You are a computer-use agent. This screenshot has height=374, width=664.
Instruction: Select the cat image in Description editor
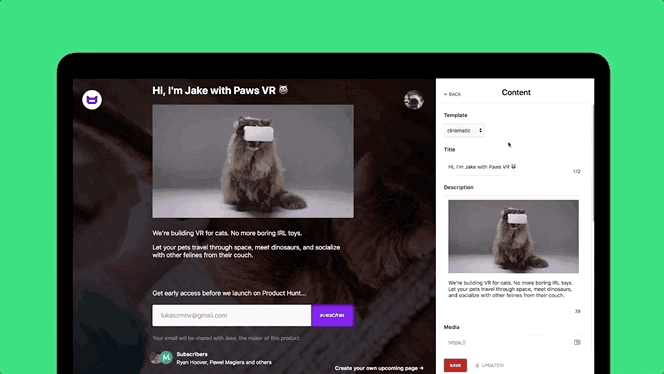[513, 236]
